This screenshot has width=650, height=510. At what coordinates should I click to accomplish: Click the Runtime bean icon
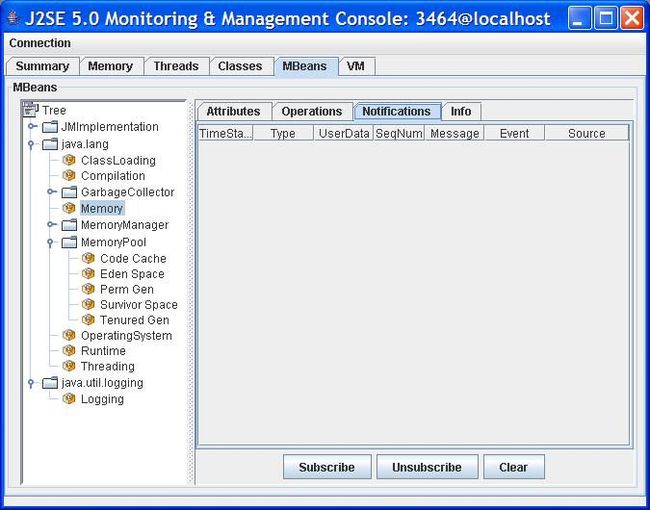(x=69, y=350)
